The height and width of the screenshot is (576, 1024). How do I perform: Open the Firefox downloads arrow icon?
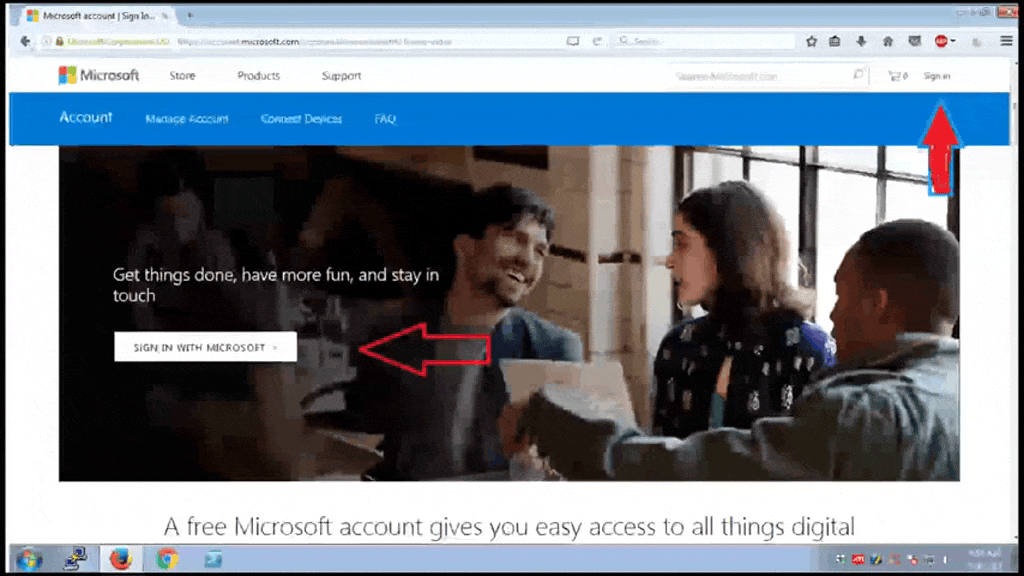tap(861, 42)
